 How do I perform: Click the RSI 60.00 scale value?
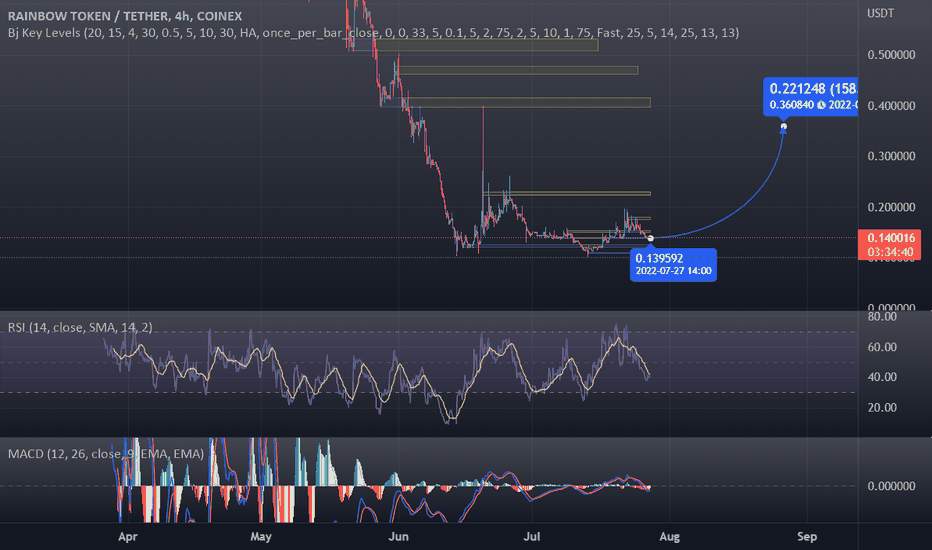[x=882, y=347]
